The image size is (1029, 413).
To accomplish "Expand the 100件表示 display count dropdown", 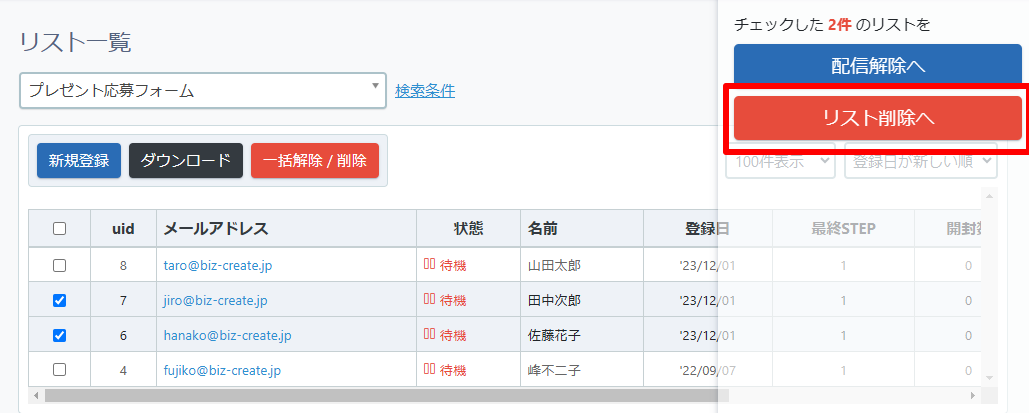I will click(780, 160).
